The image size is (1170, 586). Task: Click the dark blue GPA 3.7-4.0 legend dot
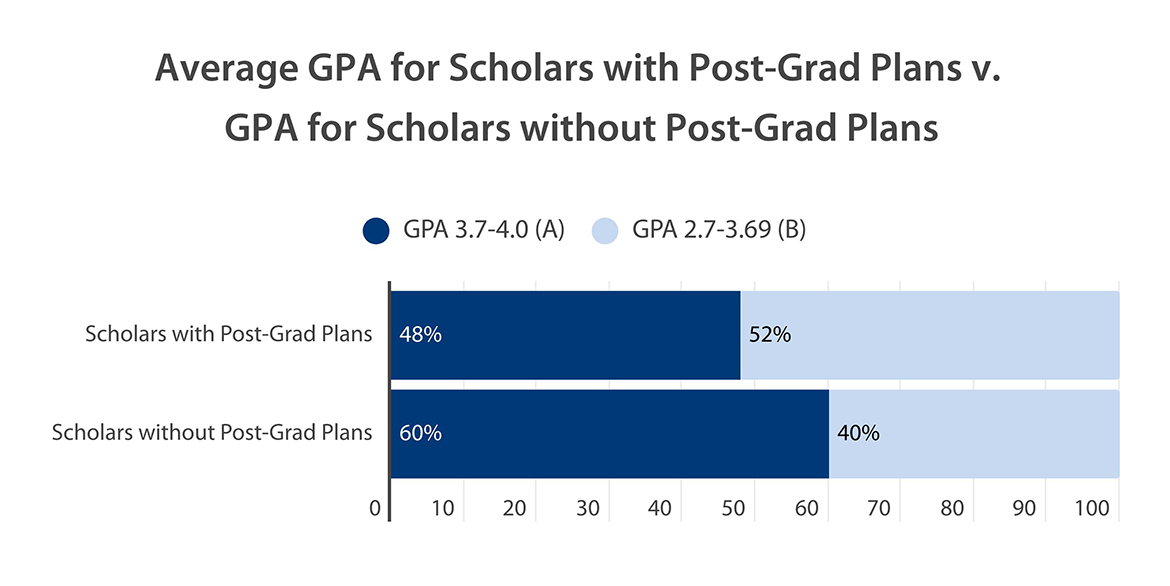pos(375,231)
